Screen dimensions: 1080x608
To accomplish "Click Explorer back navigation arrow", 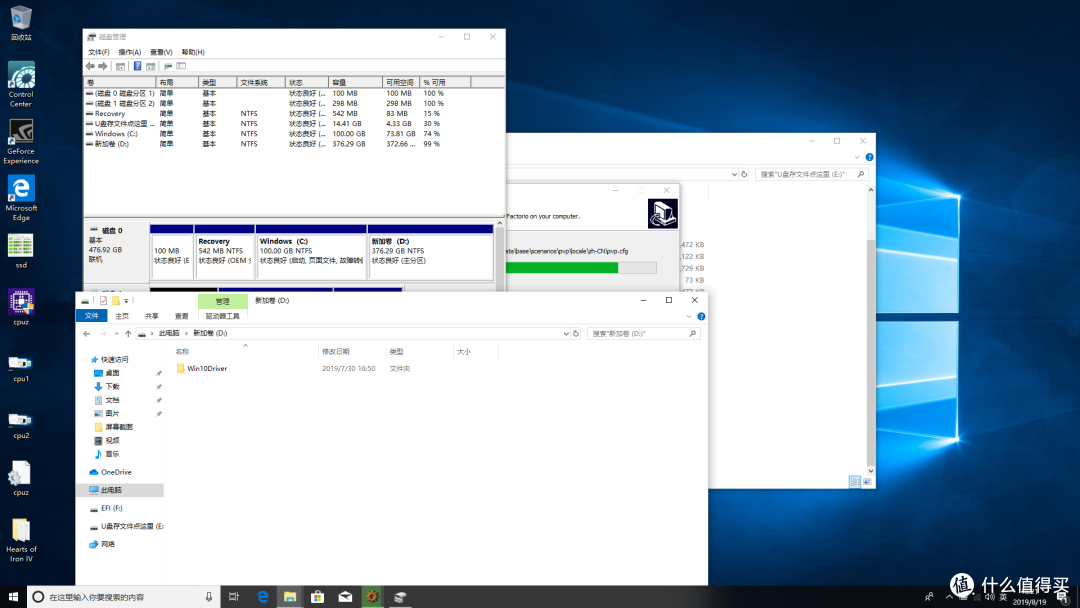I will [x=87, y=333].
